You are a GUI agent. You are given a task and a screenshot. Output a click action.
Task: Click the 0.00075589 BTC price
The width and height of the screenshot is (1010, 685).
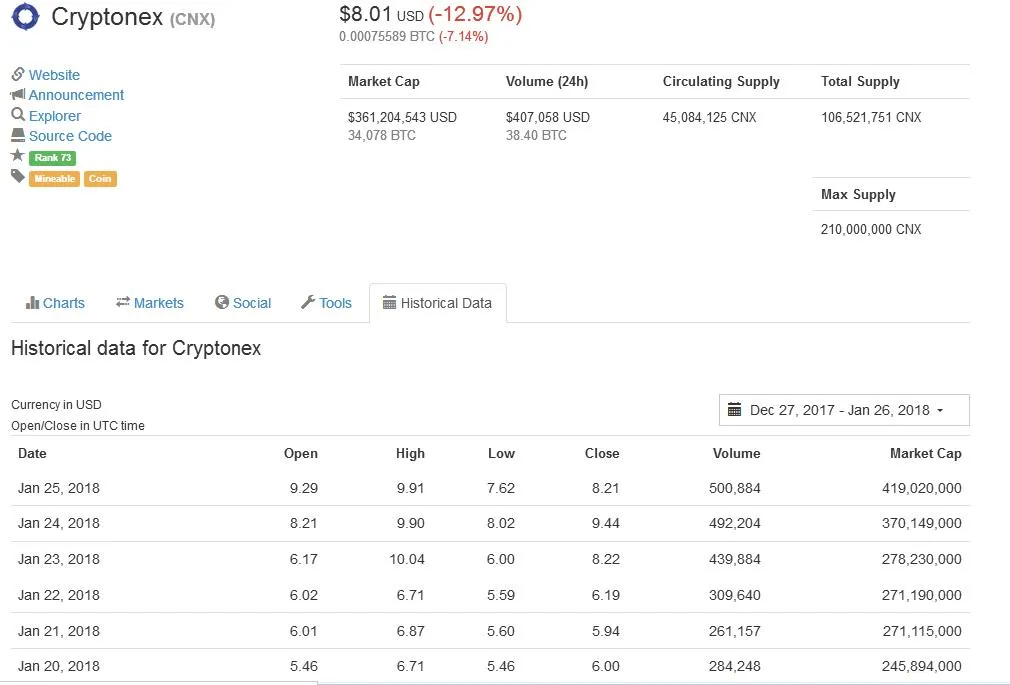[386, 37]
